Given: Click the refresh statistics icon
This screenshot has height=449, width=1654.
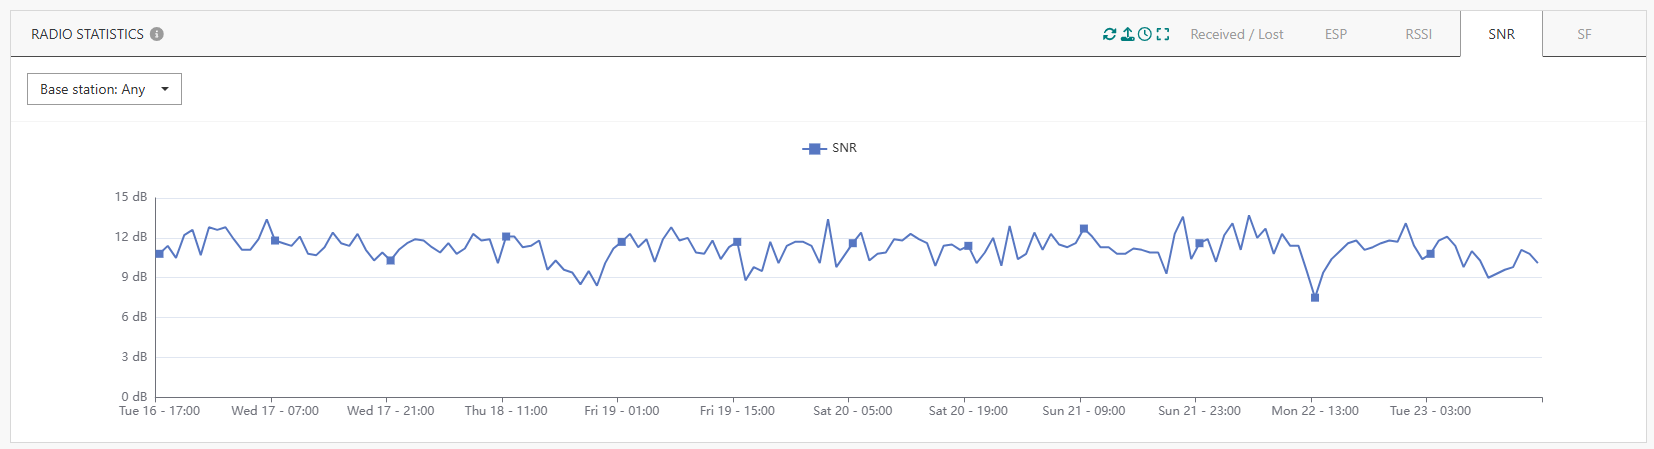Looking at the screenshot, I should (1109, 34).
